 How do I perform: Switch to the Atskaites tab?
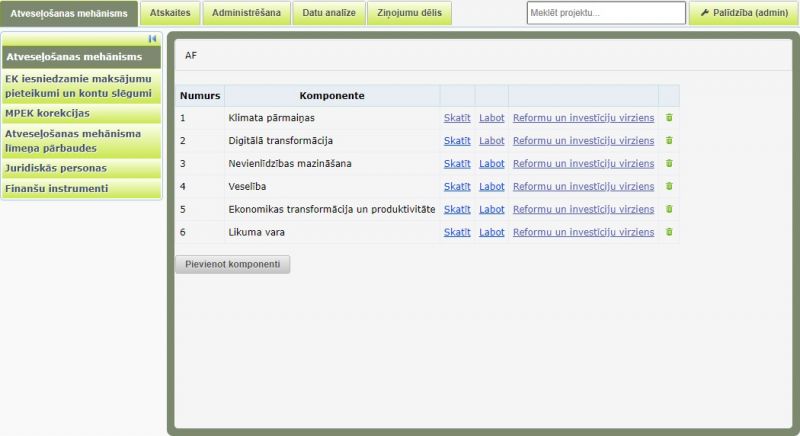170,13
